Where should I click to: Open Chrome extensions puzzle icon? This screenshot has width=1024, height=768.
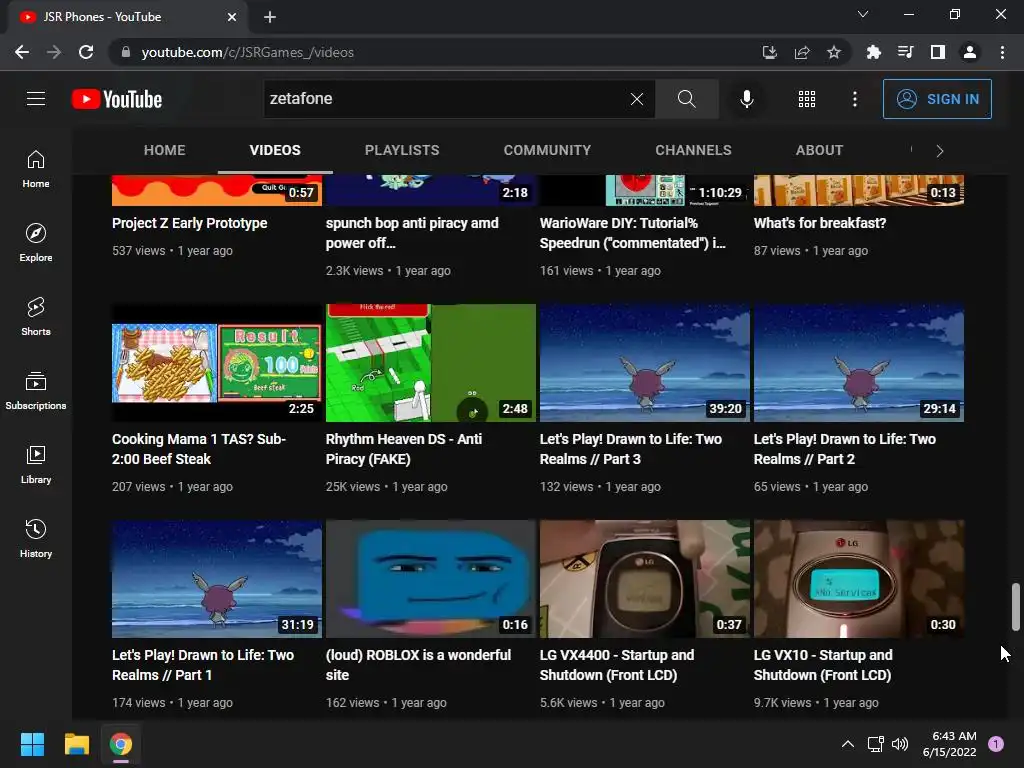coord(873,52)
